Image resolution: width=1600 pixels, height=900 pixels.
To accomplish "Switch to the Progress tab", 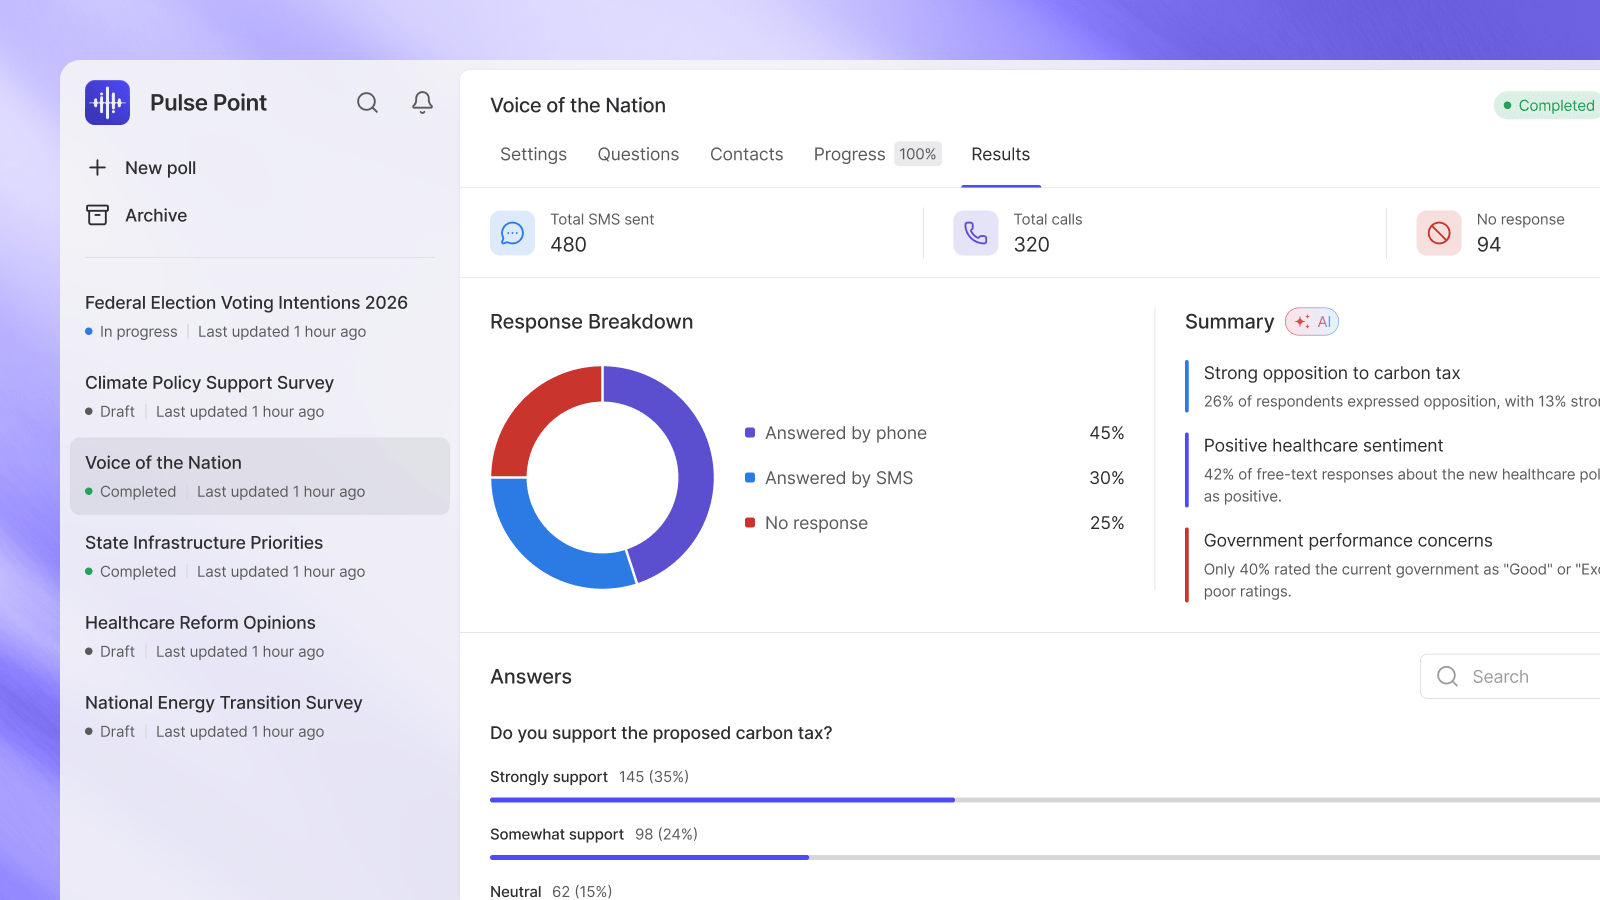I will tap(849, 154).
